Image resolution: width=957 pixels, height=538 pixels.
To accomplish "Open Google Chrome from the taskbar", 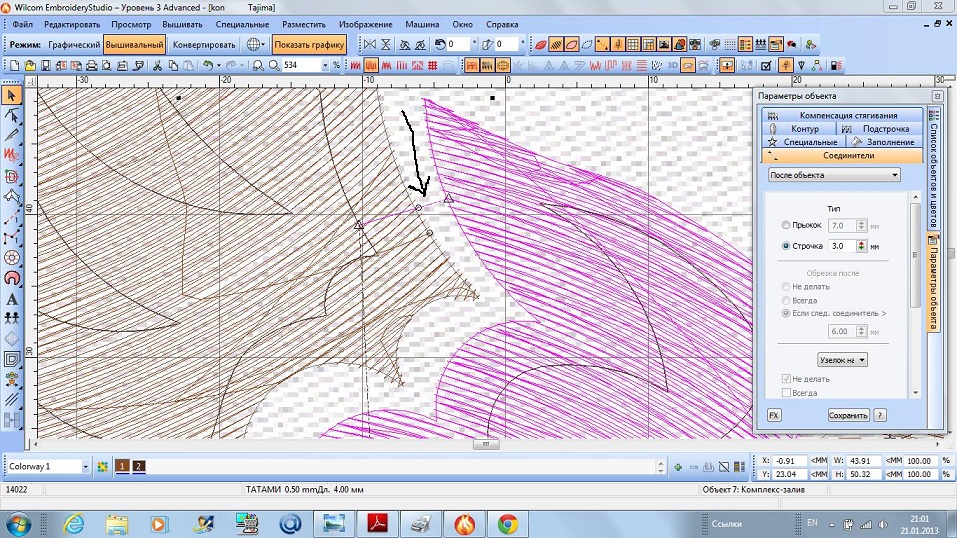I will [x=507, y=523].
